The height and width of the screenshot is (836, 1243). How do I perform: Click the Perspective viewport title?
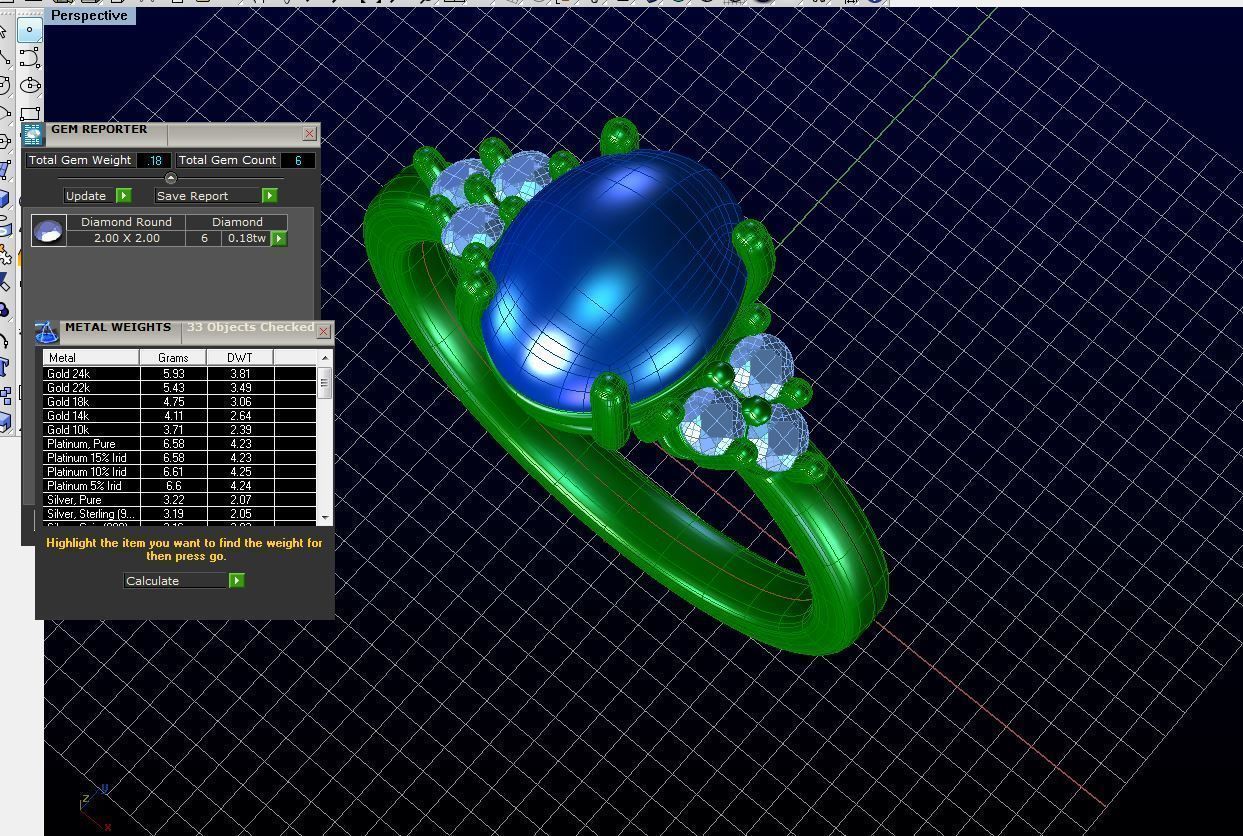tap(90, 15)
